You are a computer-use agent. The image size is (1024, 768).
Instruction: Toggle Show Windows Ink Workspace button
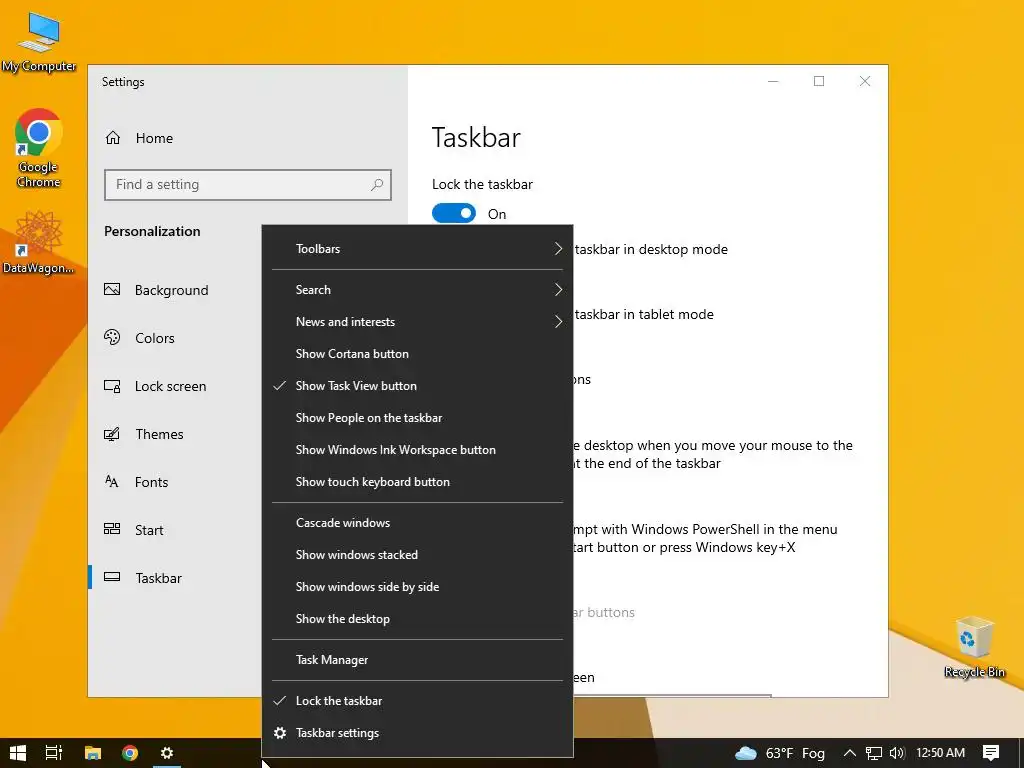[x=417, y=449]
